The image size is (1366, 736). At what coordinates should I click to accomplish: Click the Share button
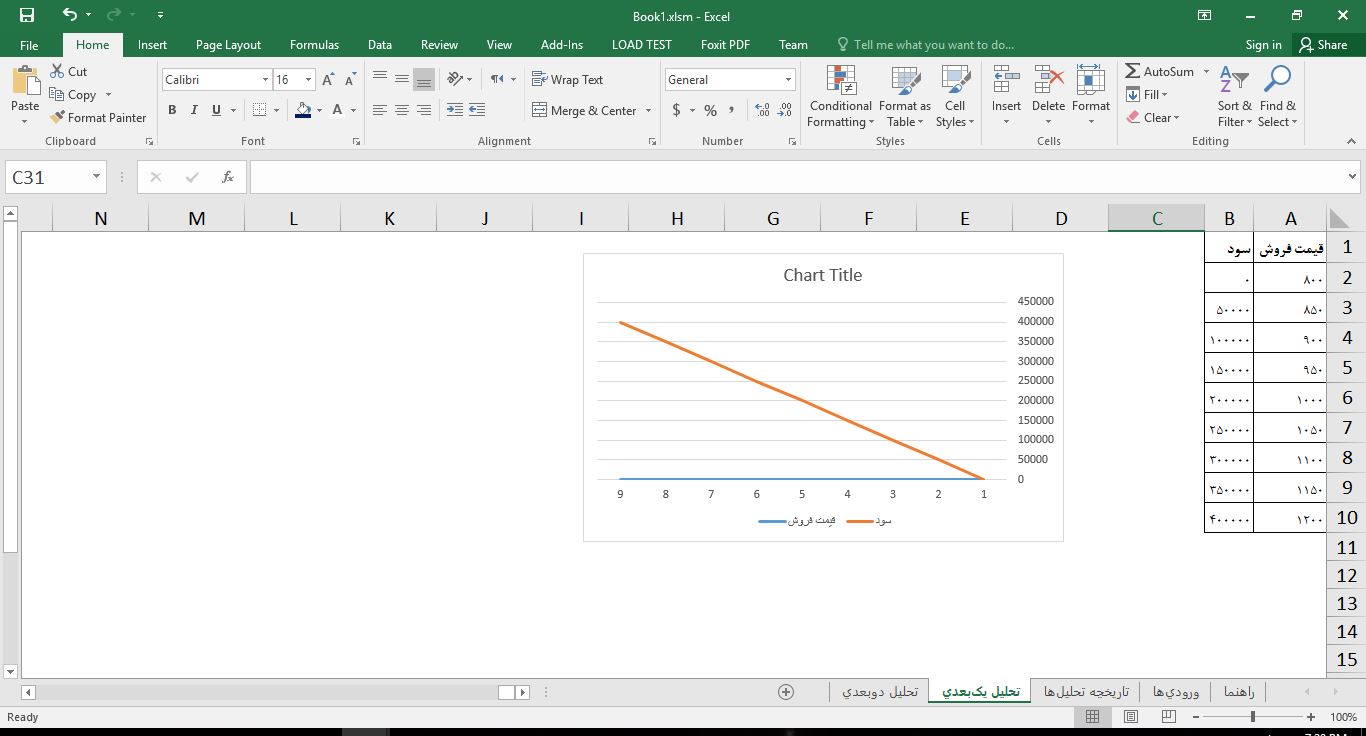coord(1322,45)
